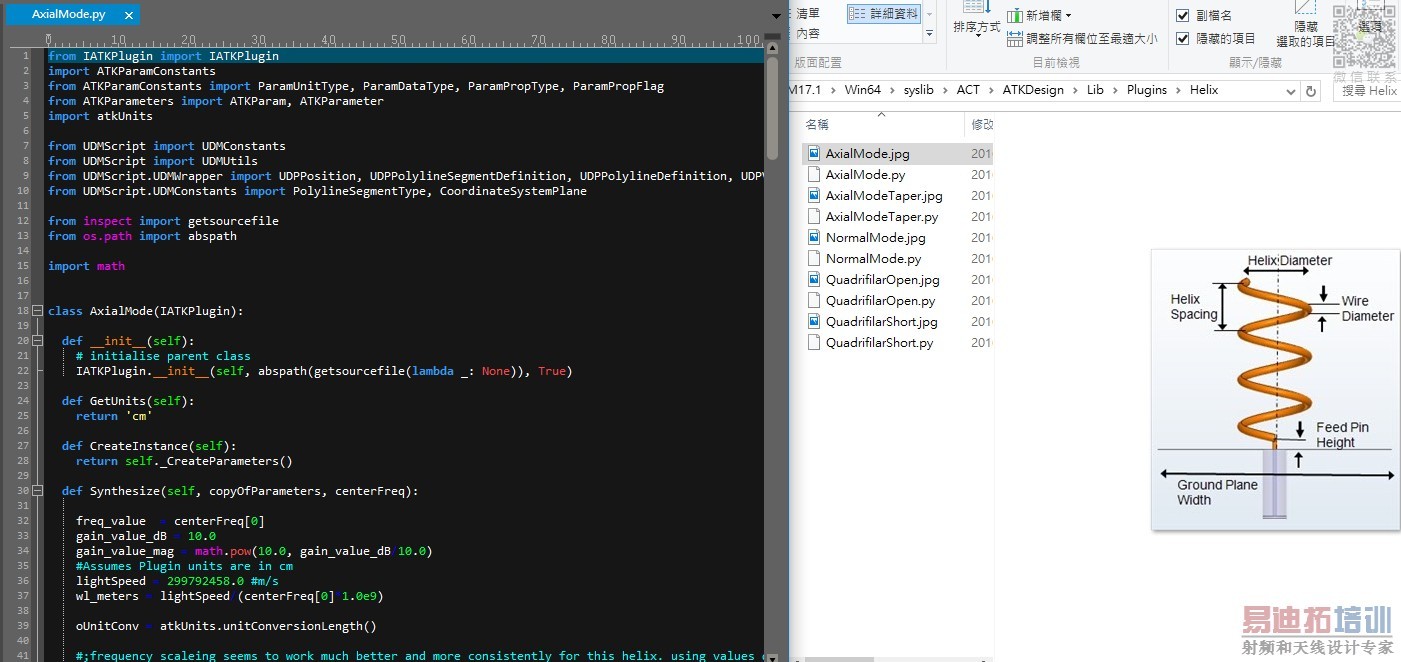The width and height of the screenshot is (1401, 662).
Task: Collapse the Synthesize method fold marker
Action: (38, 491)
